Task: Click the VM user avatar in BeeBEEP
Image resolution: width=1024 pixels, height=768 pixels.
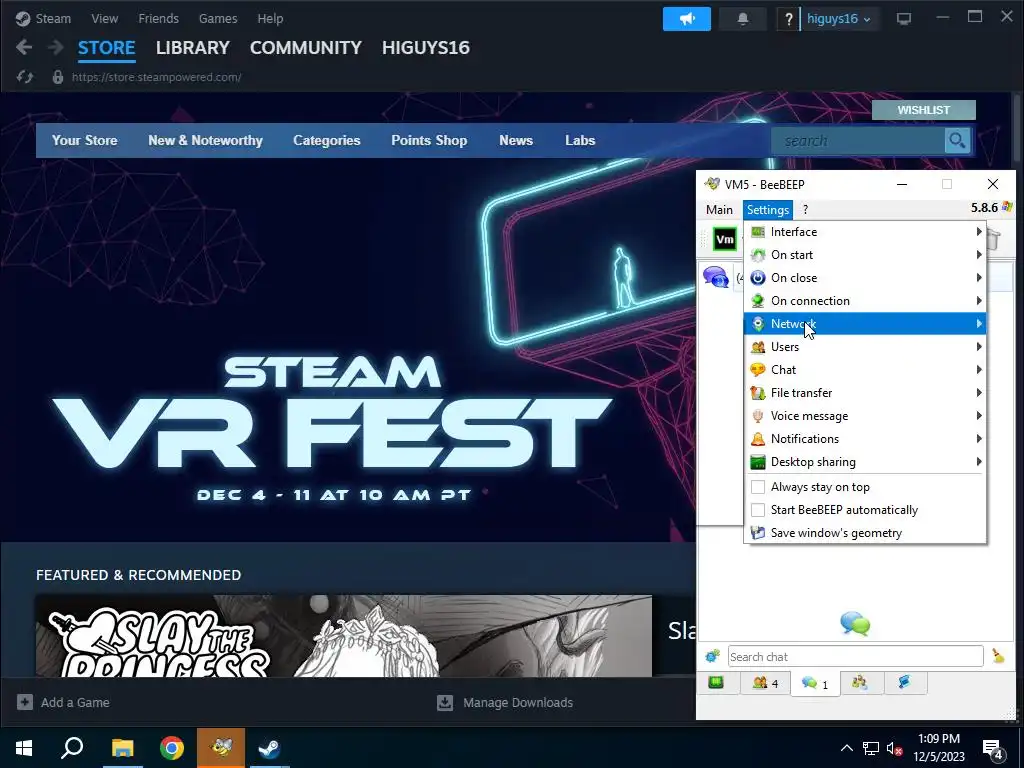Action: click(x=725, y=240)
